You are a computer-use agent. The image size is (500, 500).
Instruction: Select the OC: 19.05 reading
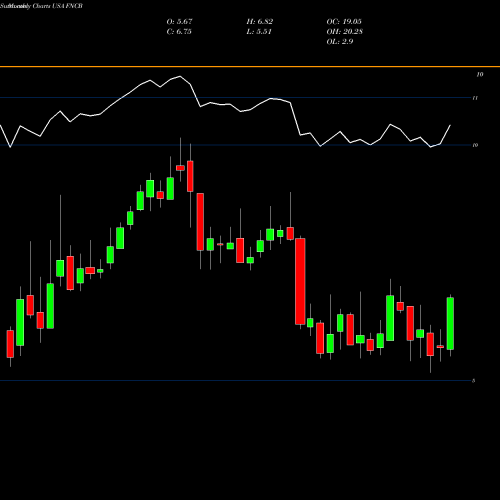(344, 22)
